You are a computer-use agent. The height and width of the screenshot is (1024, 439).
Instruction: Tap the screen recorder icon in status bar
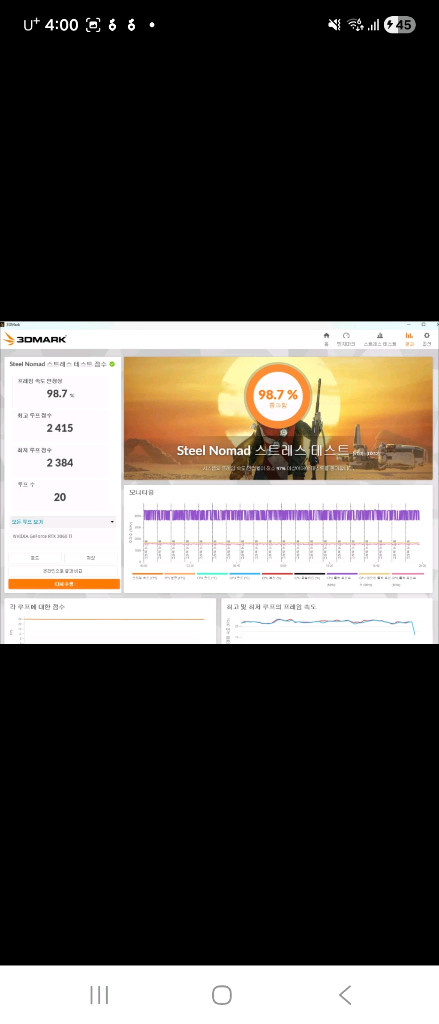[93, 25]
